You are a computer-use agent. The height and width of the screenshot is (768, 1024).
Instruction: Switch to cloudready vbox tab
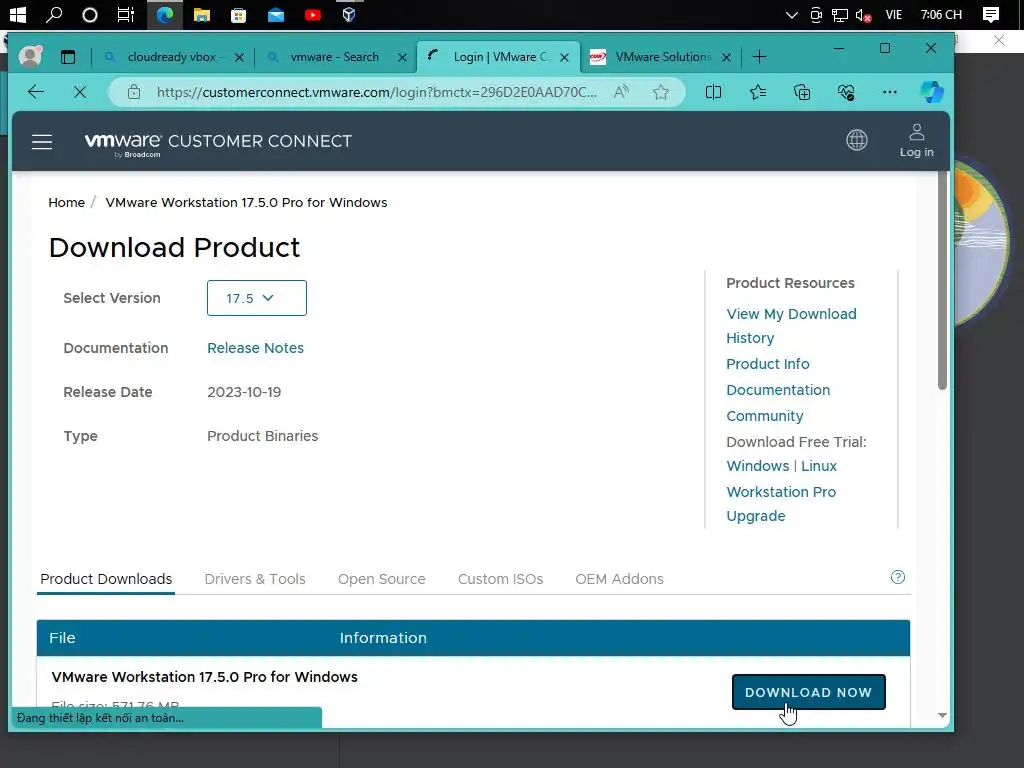tap(172, 57)
